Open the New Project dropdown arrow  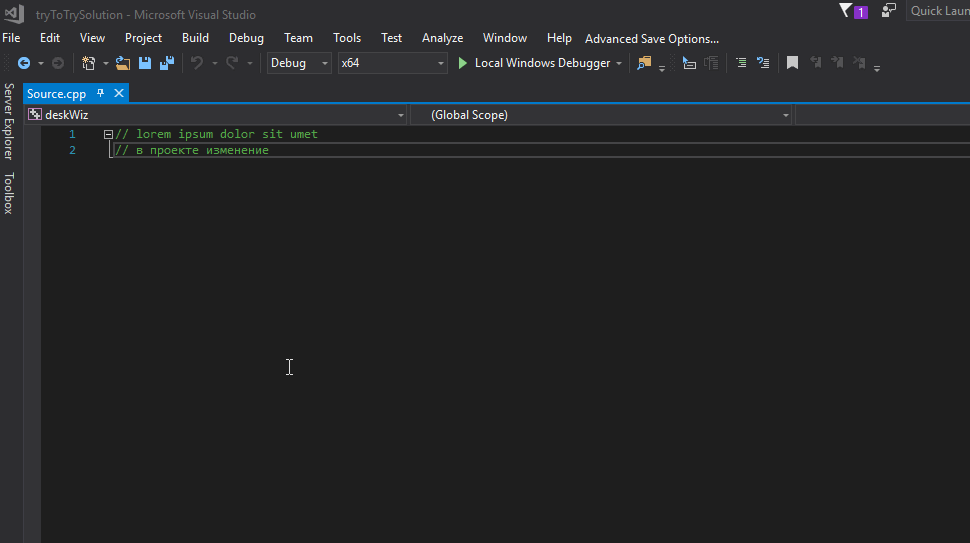(105, 63)
